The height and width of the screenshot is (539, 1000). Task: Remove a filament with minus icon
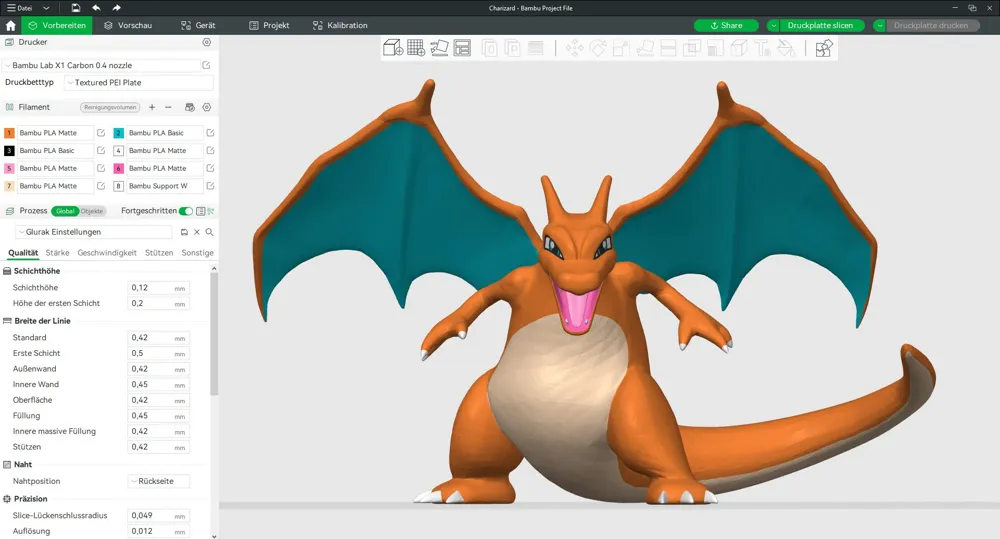tap(168, 107)
